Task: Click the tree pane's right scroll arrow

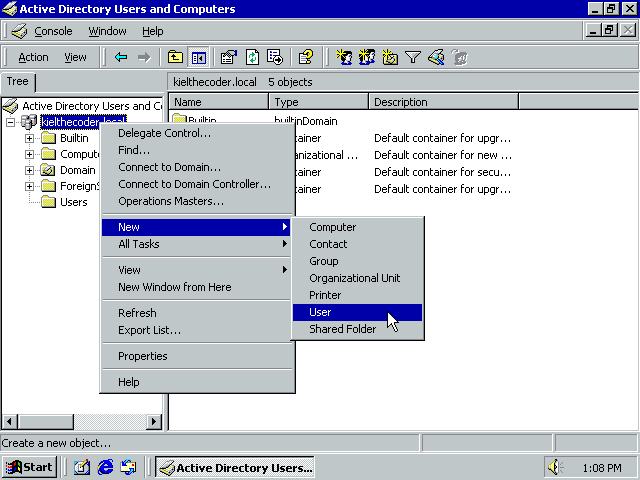Action: tap(155, 422)
